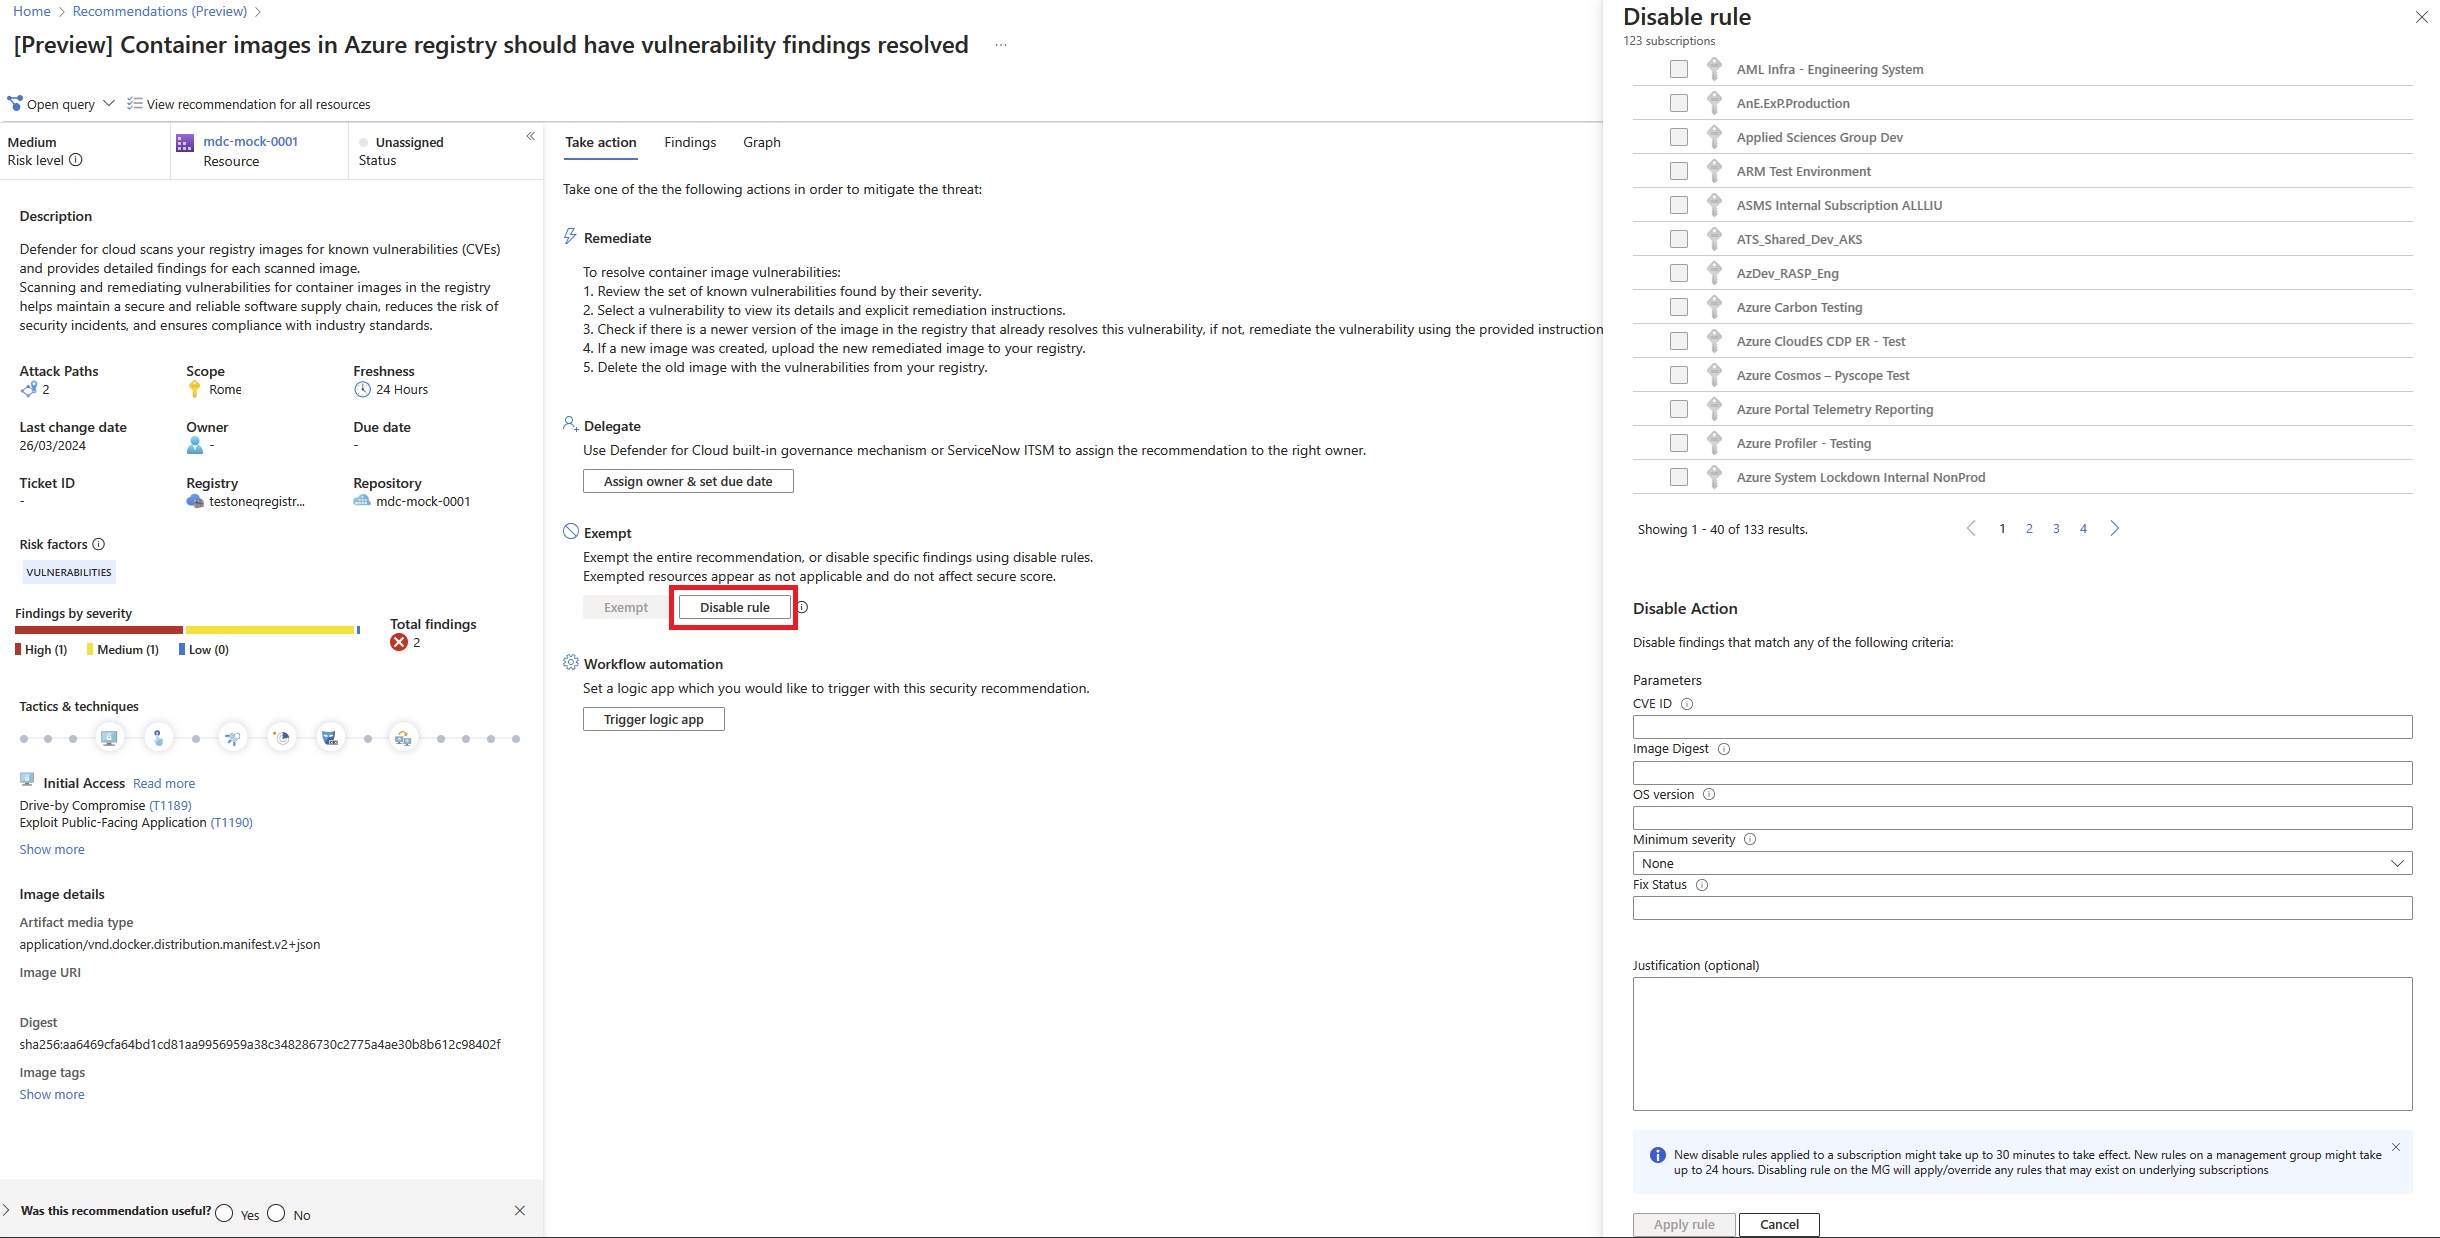
Task: Dismiss the blue info notification banner
Action: pos(2396,1147)
